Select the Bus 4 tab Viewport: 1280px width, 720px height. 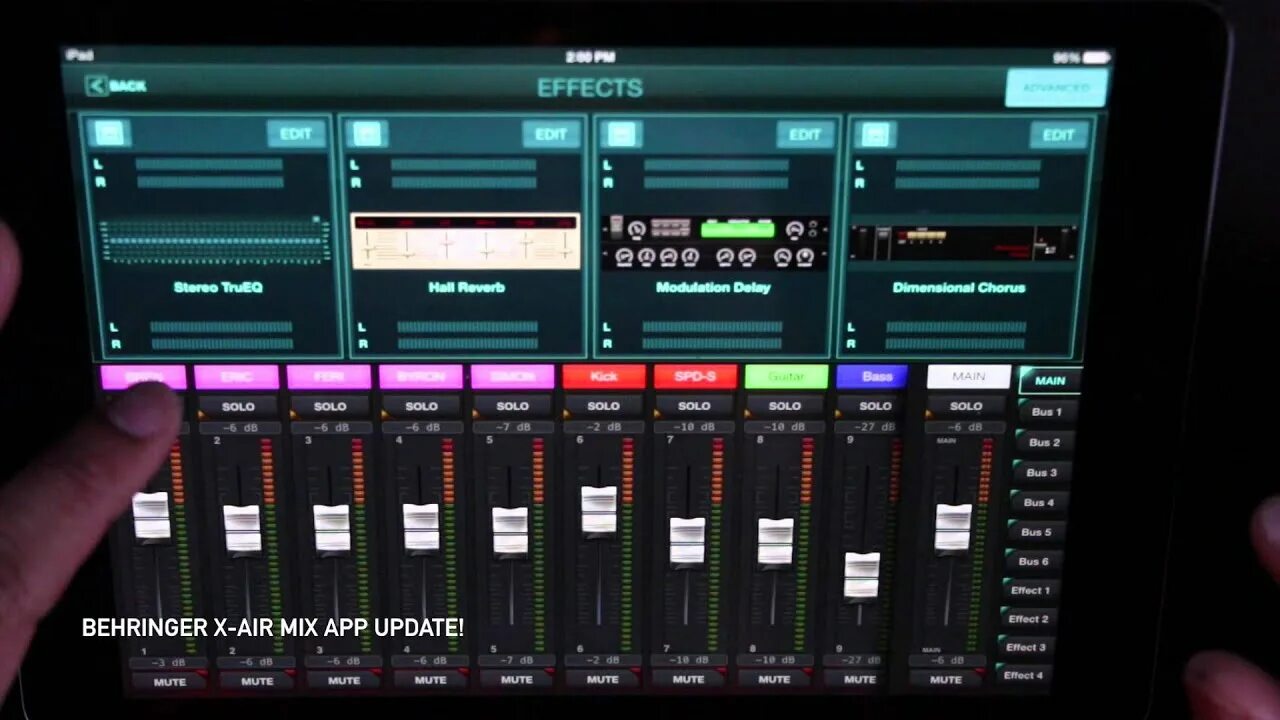(x=1038, y=502)
